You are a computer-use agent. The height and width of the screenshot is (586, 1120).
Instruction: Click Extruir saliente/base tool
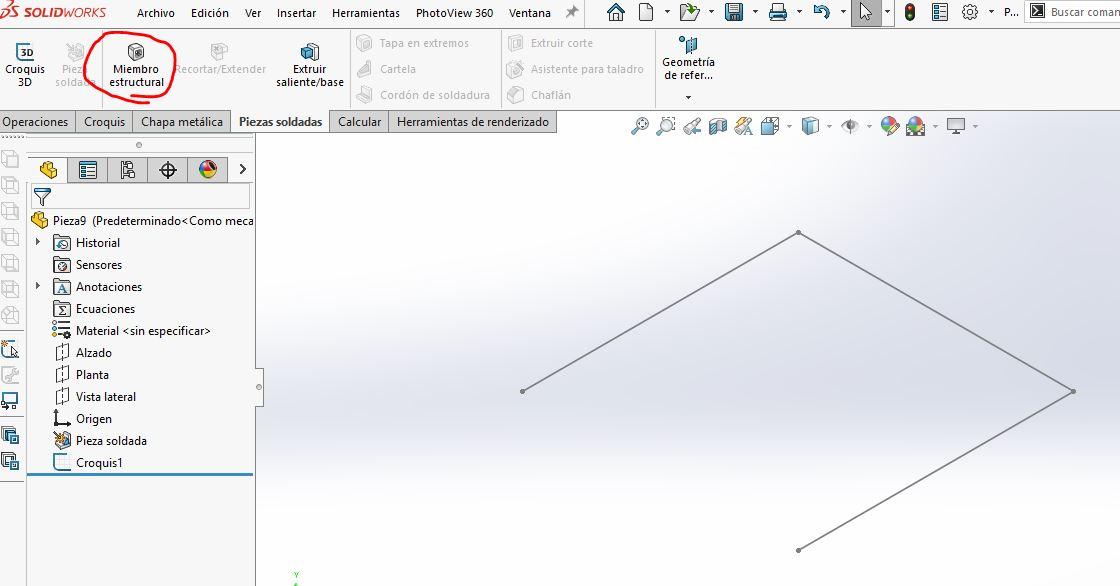point(310,64)
